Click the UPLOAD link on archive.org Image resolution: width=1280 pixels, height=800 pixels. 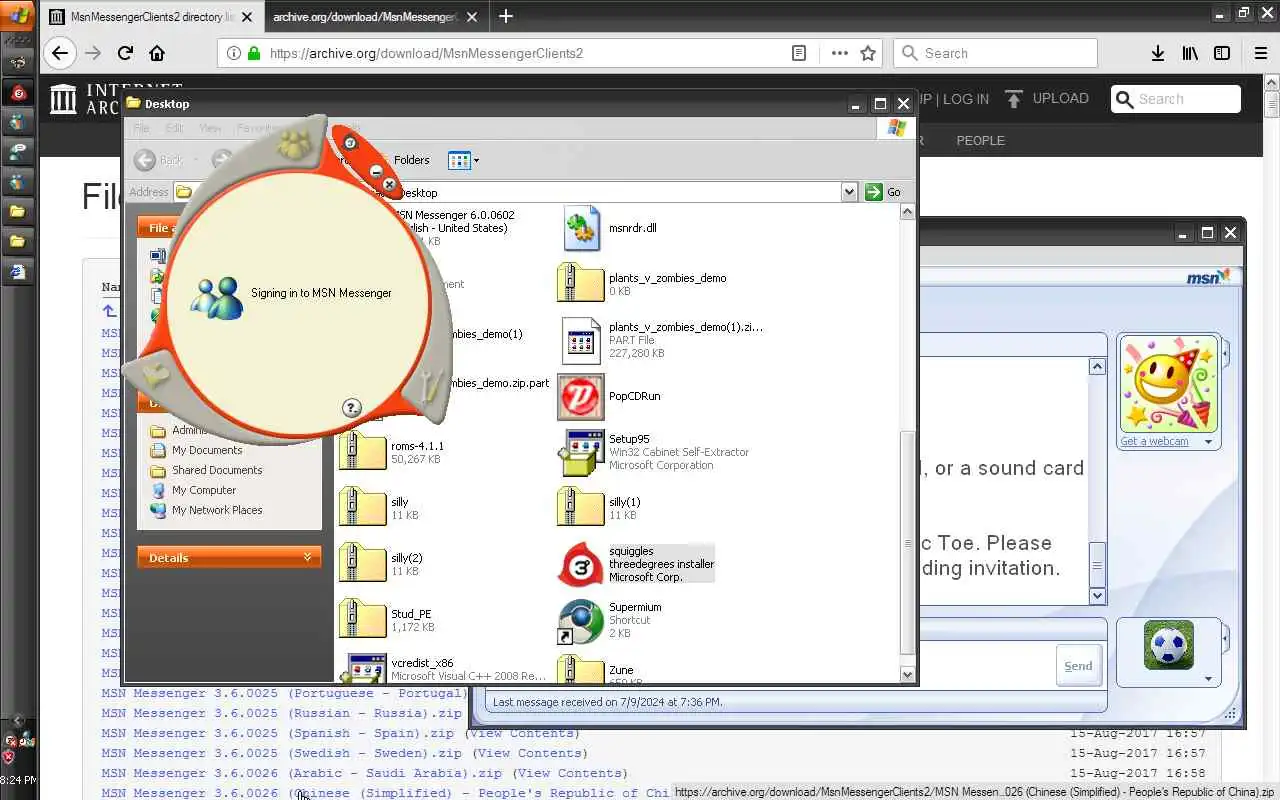(1047, 98)
